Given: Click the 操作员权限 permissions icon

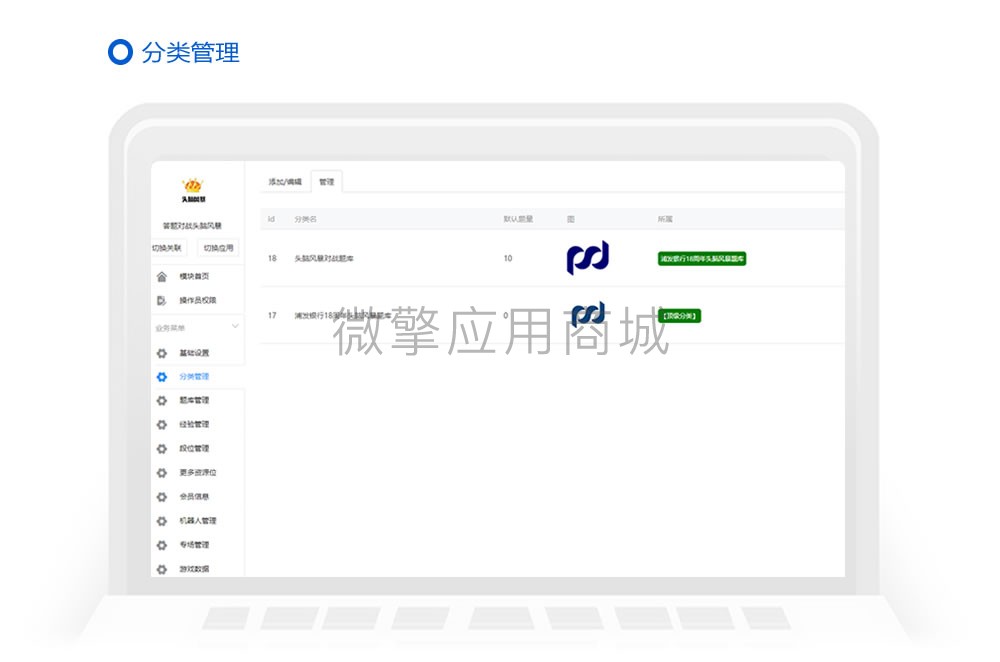Looking at the screenshot, I should 161,300.
